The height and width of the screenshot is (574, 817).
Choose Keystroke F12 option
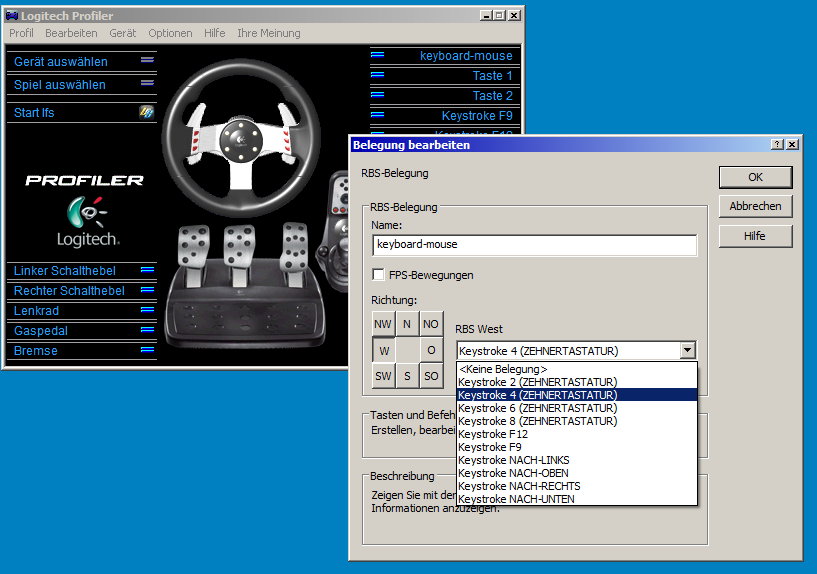(x=577, y=434)
